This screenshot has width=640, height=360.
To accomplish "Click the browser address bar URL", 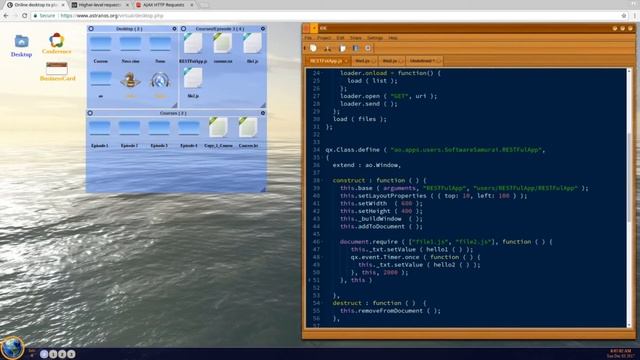I will [x=112, y=16].
